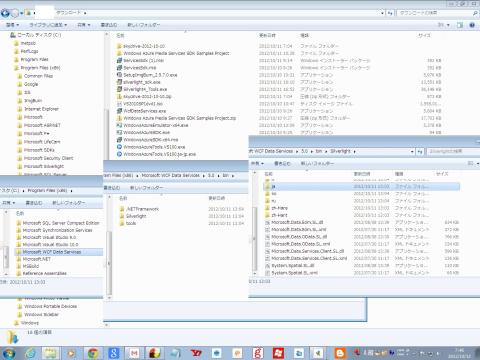Select Internet Explorer folder in the tree
The width and height of the screenshot is (480, 360).
[38, 109]
